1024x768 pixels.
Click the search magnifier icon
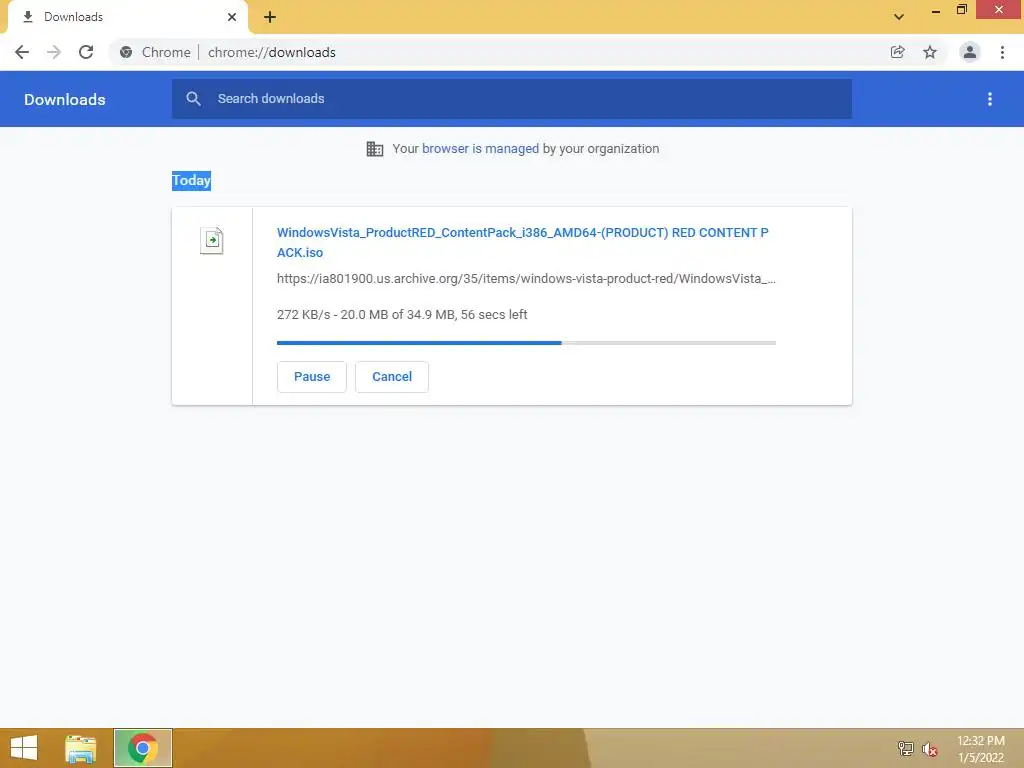(193, 99)
